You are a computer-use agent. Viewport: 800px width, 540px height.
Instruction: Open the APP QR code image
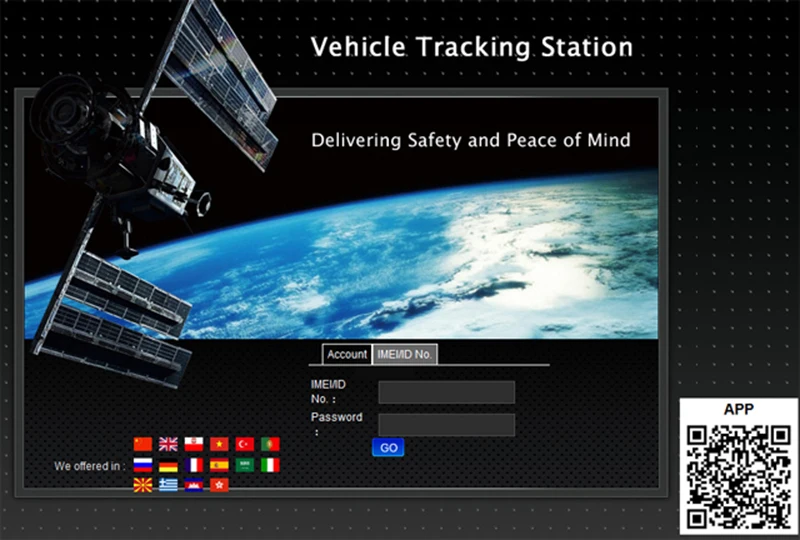739,477
